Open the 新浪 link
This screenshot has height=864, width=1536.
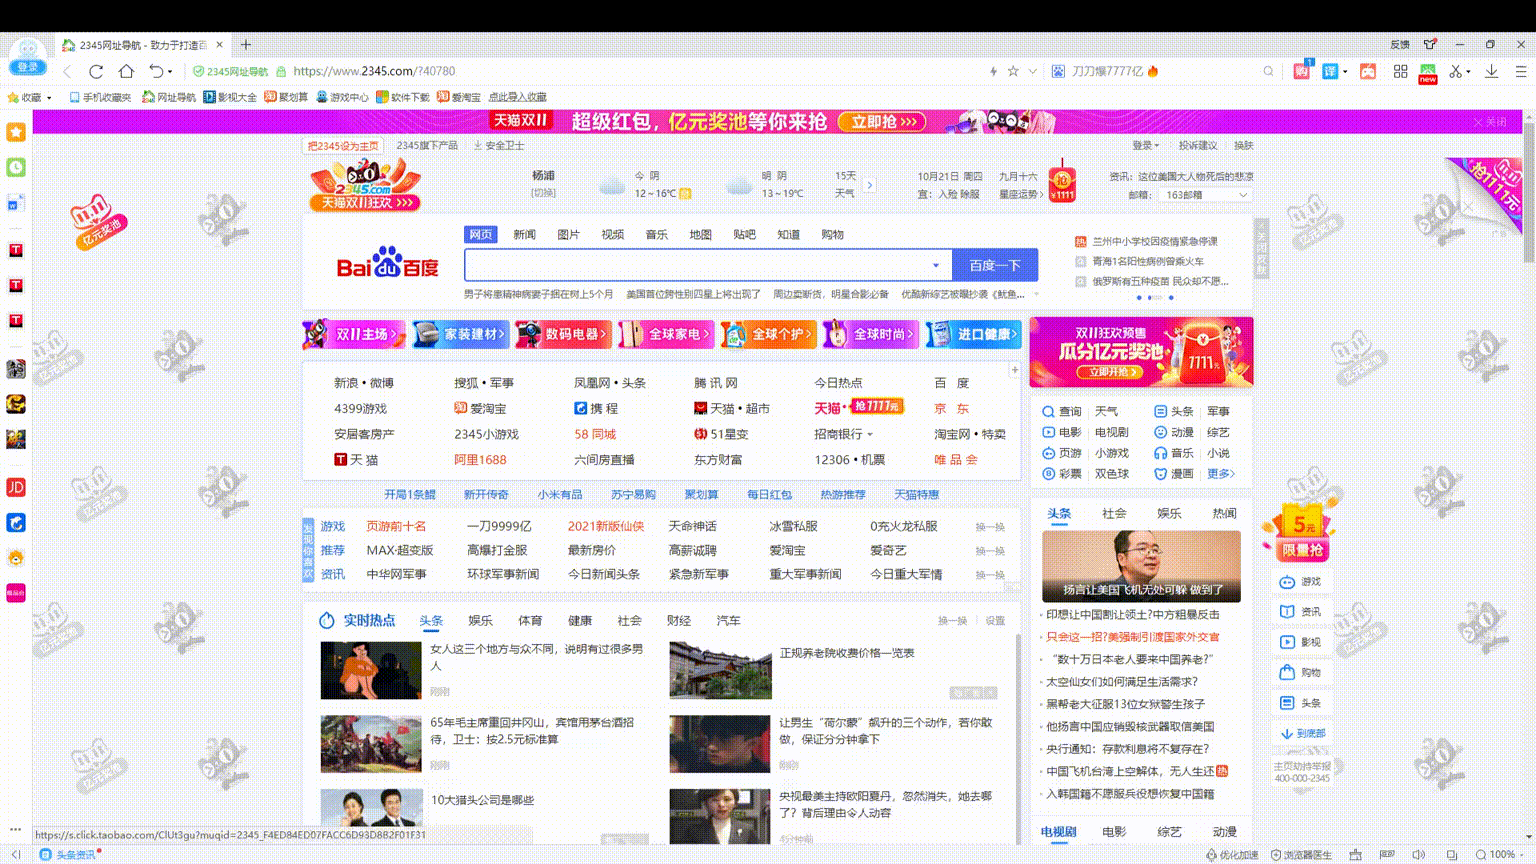(x=346, y=383)
